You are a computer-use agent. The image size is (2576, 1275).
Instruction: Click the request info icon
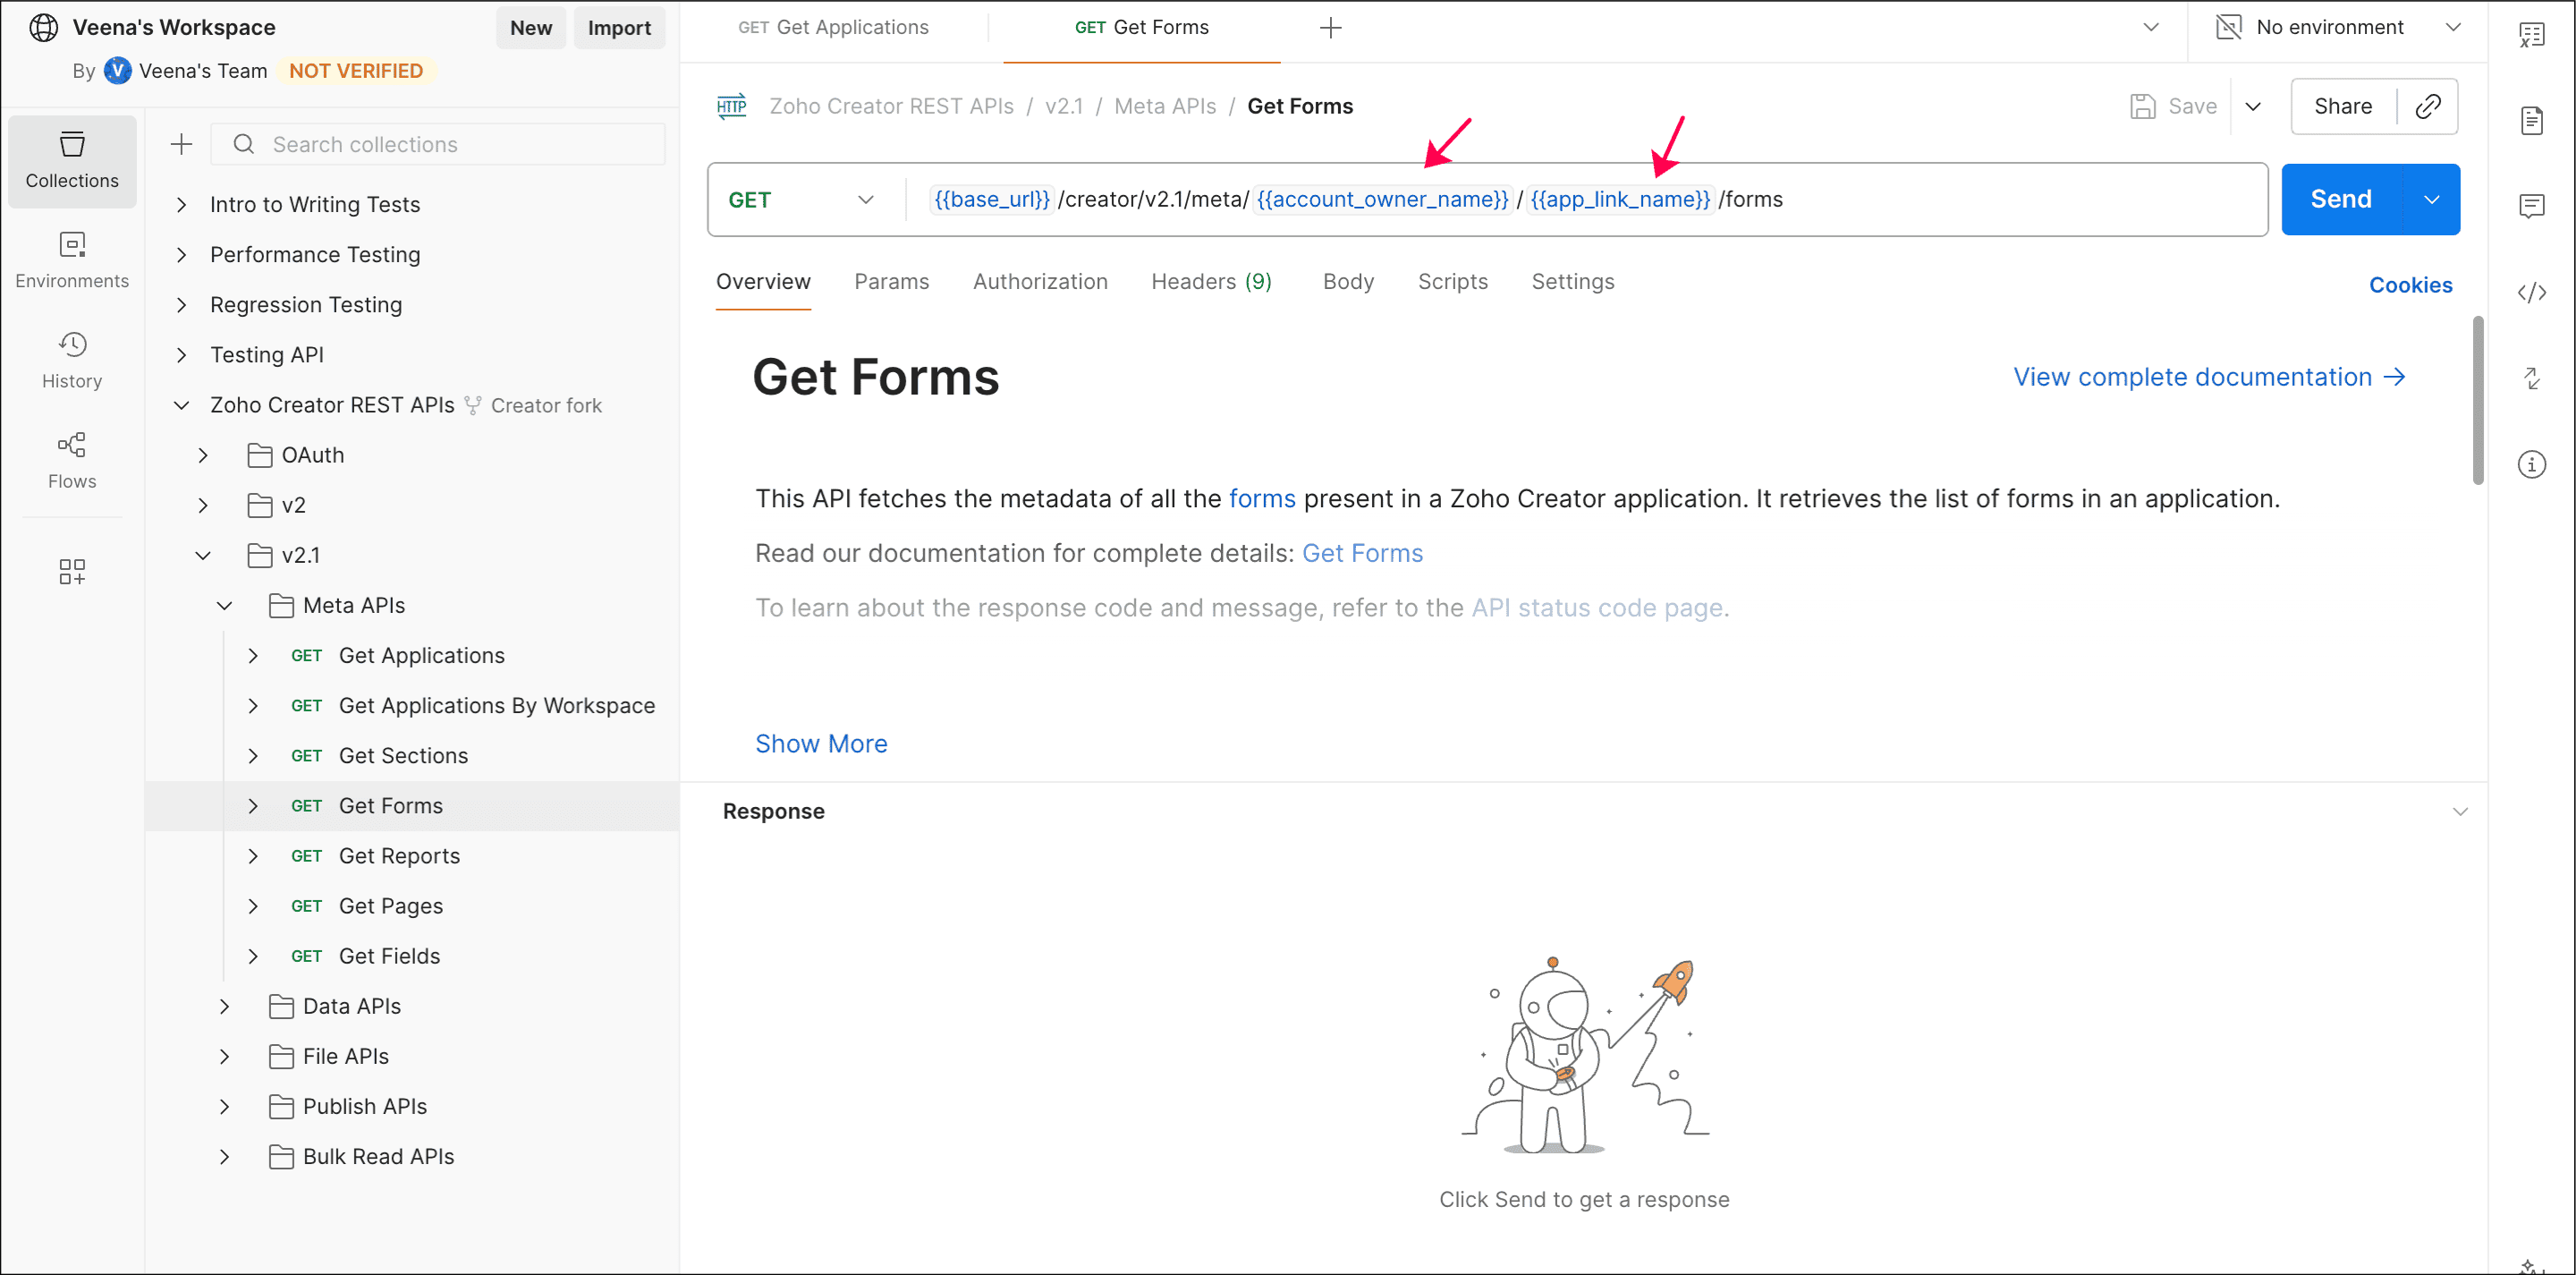(2531, 464)
